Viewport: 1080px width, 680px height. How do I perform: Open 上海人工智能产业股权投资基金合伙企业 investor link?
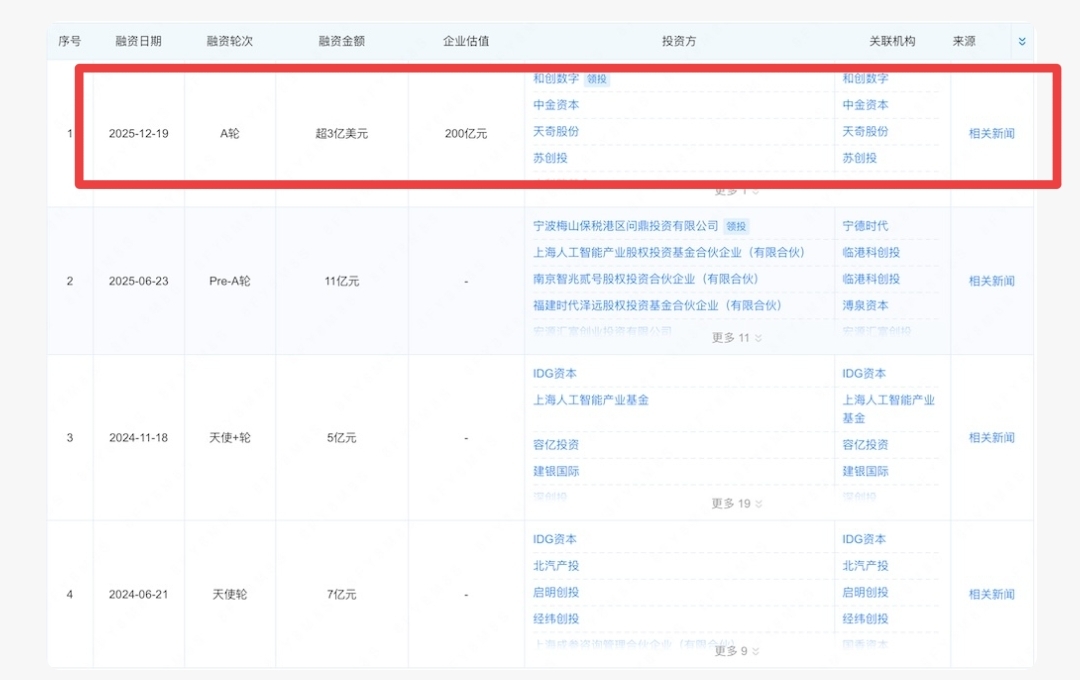pyautogui.click(x=669, y=252)
